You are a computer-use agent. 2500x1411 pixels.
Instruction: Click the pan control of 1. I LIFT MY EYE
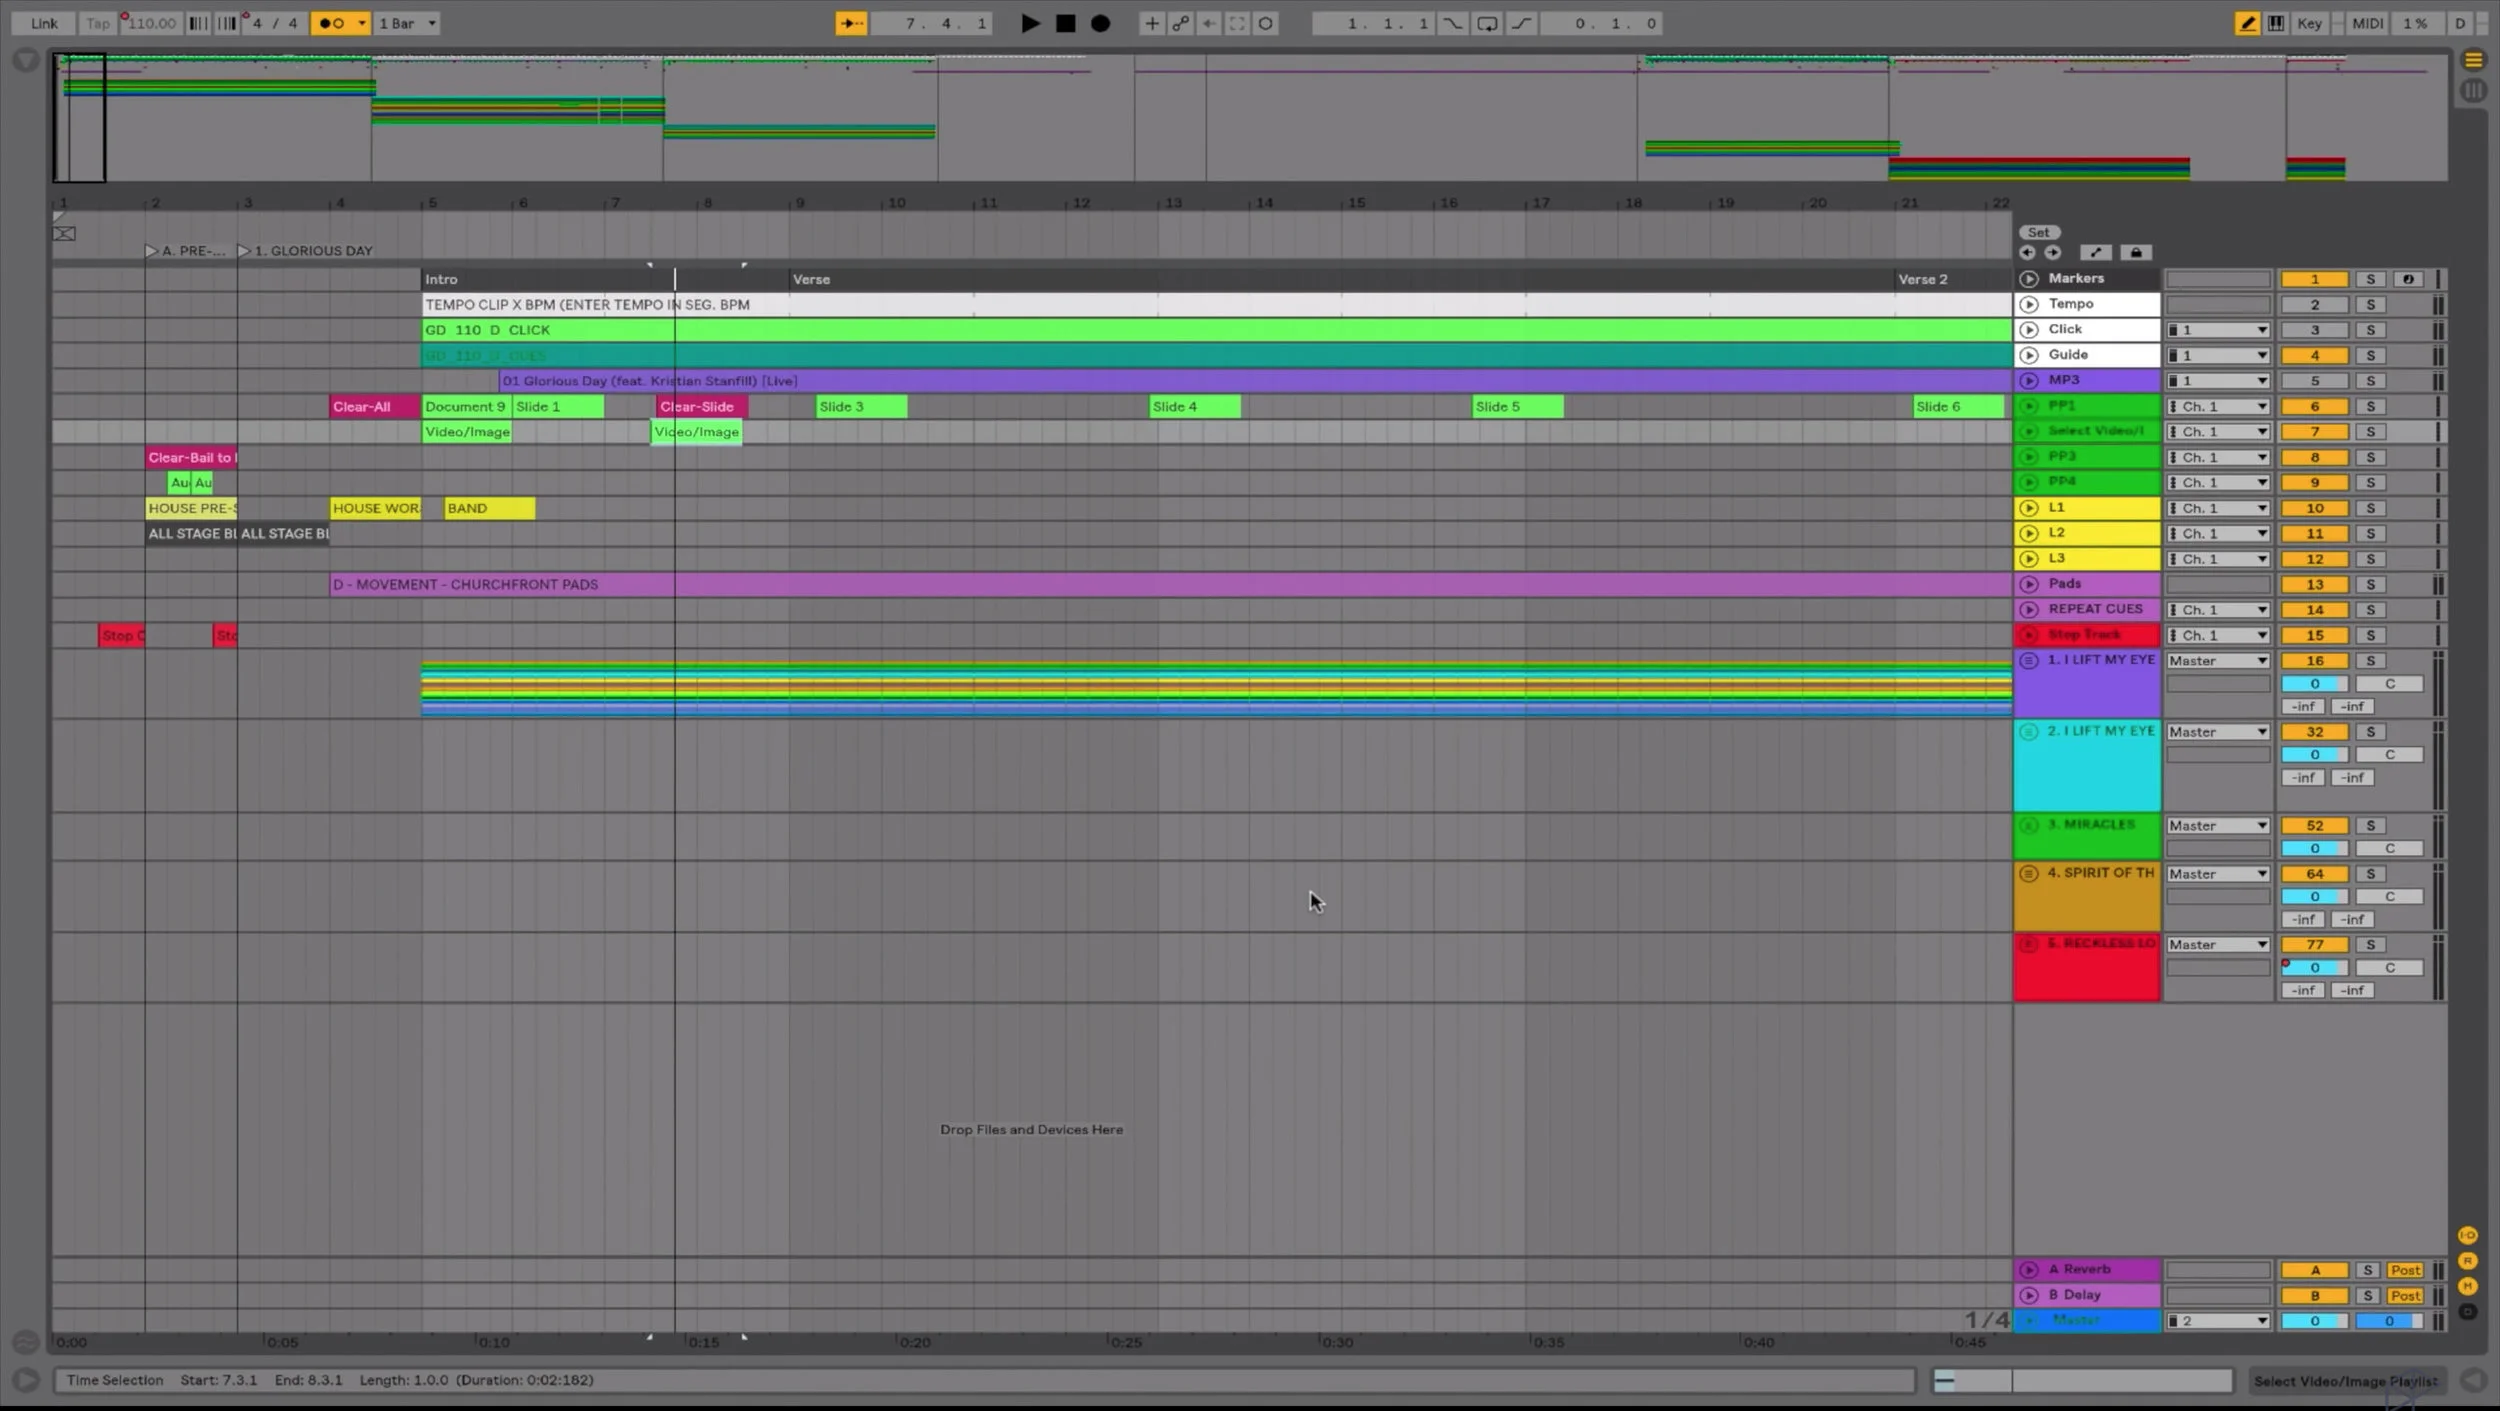tap(2389, 684)
